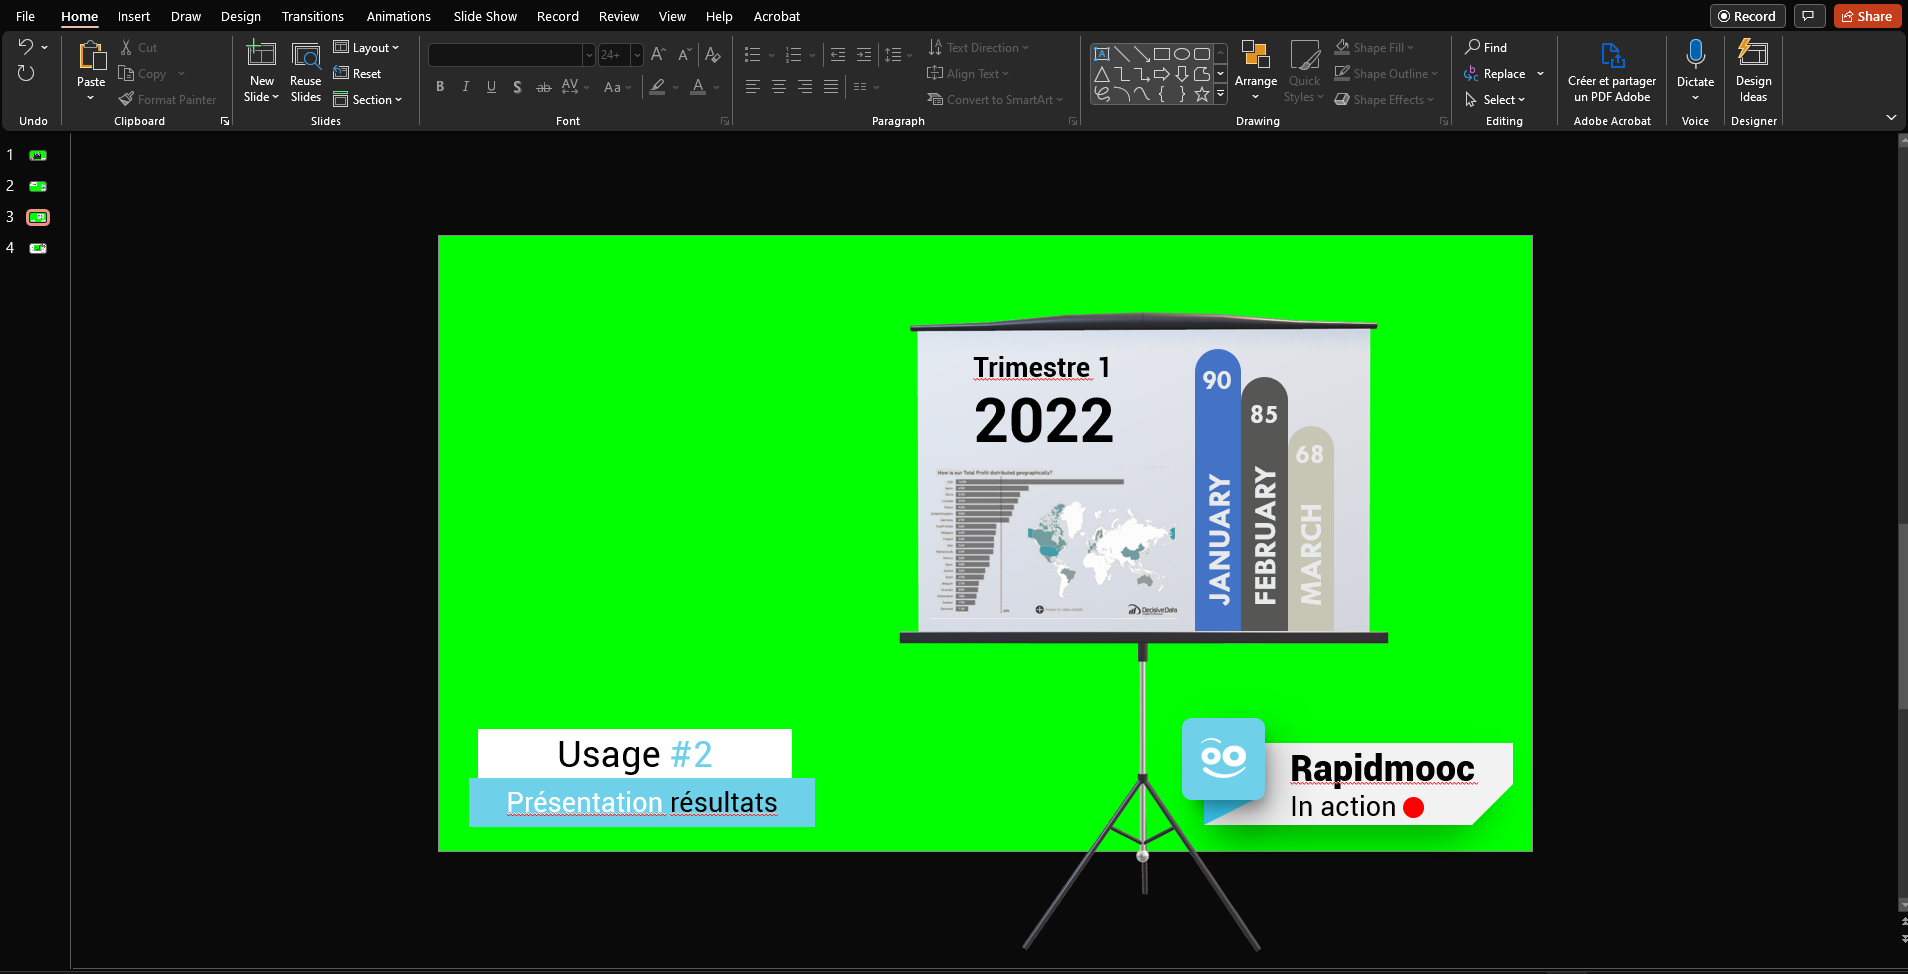Open the Slide Show menu
The height and width of the screenshot is (974, 1908).
[484, 16]
